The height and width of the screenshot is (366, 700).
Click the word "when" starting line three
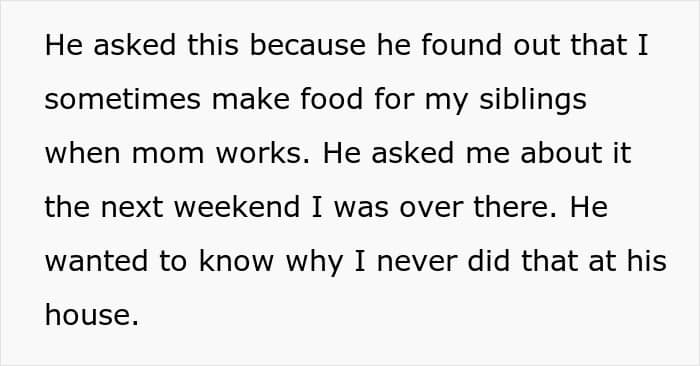click(x=83, y=153)
